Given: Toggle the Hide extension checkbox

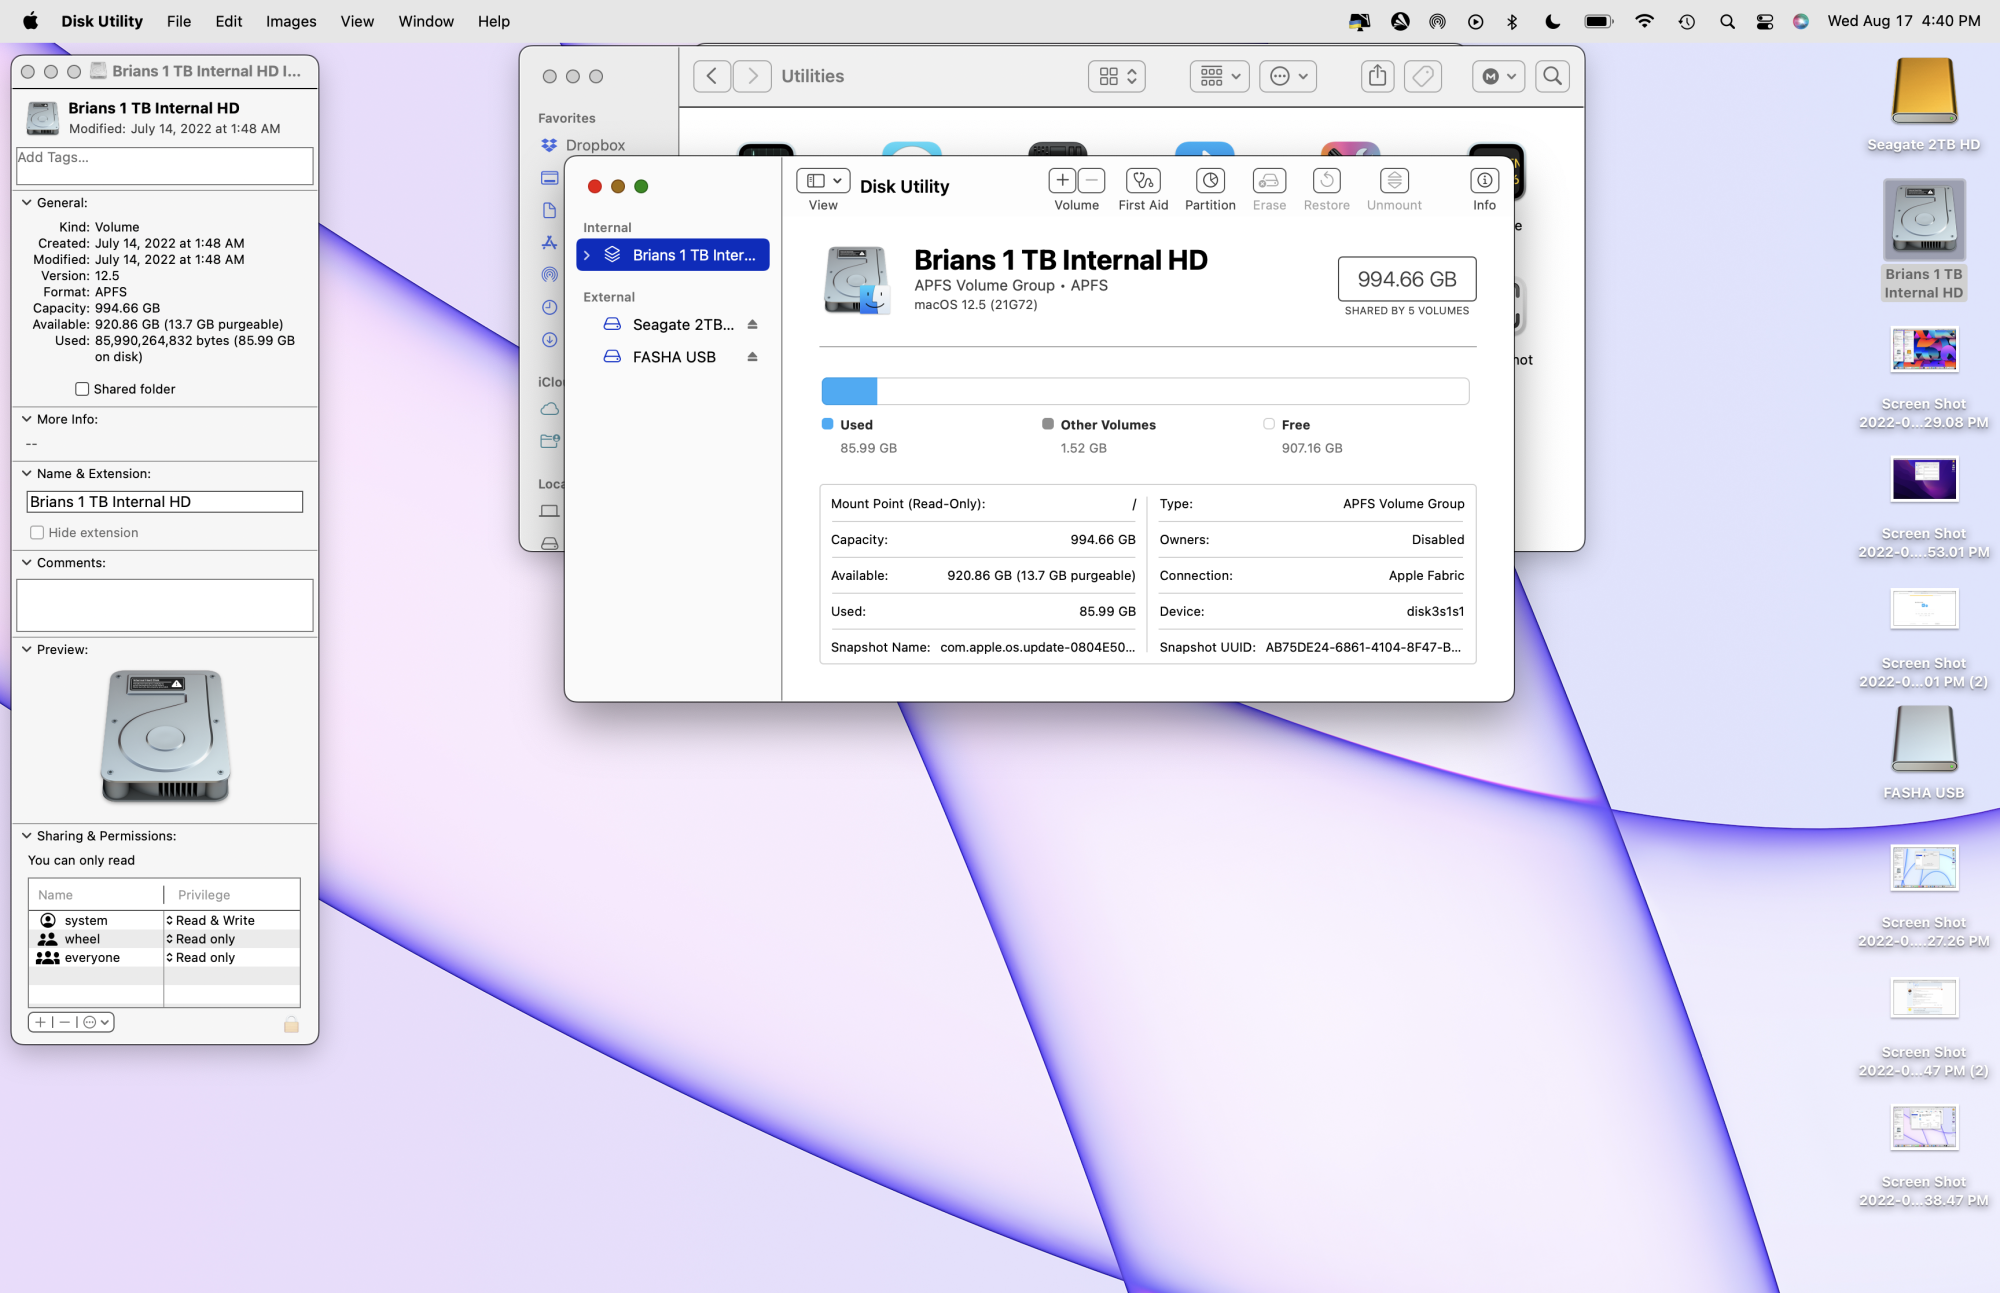Looking at the screenshot, I should (x=37, y=533).
